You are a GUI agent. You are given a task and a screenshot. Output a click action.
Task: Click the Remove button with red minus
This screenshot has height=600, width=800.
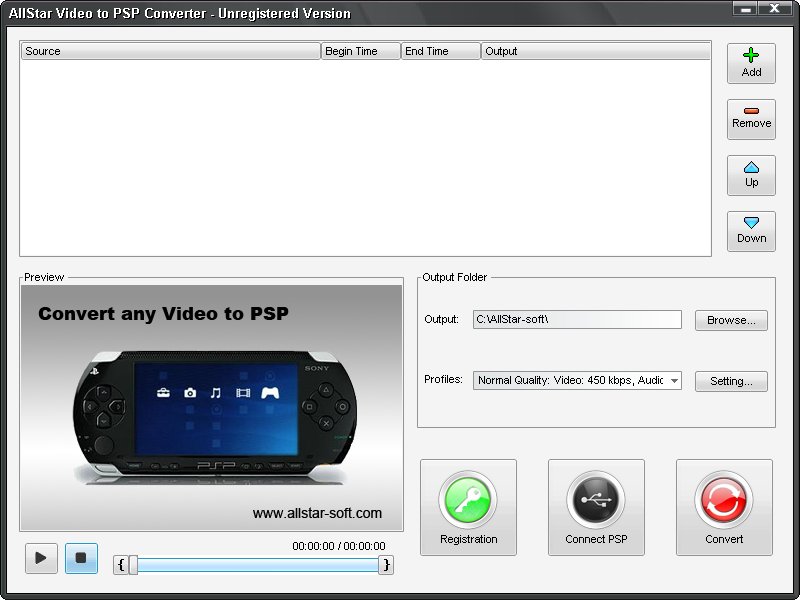pyautogui.click(x=751, y=119)
